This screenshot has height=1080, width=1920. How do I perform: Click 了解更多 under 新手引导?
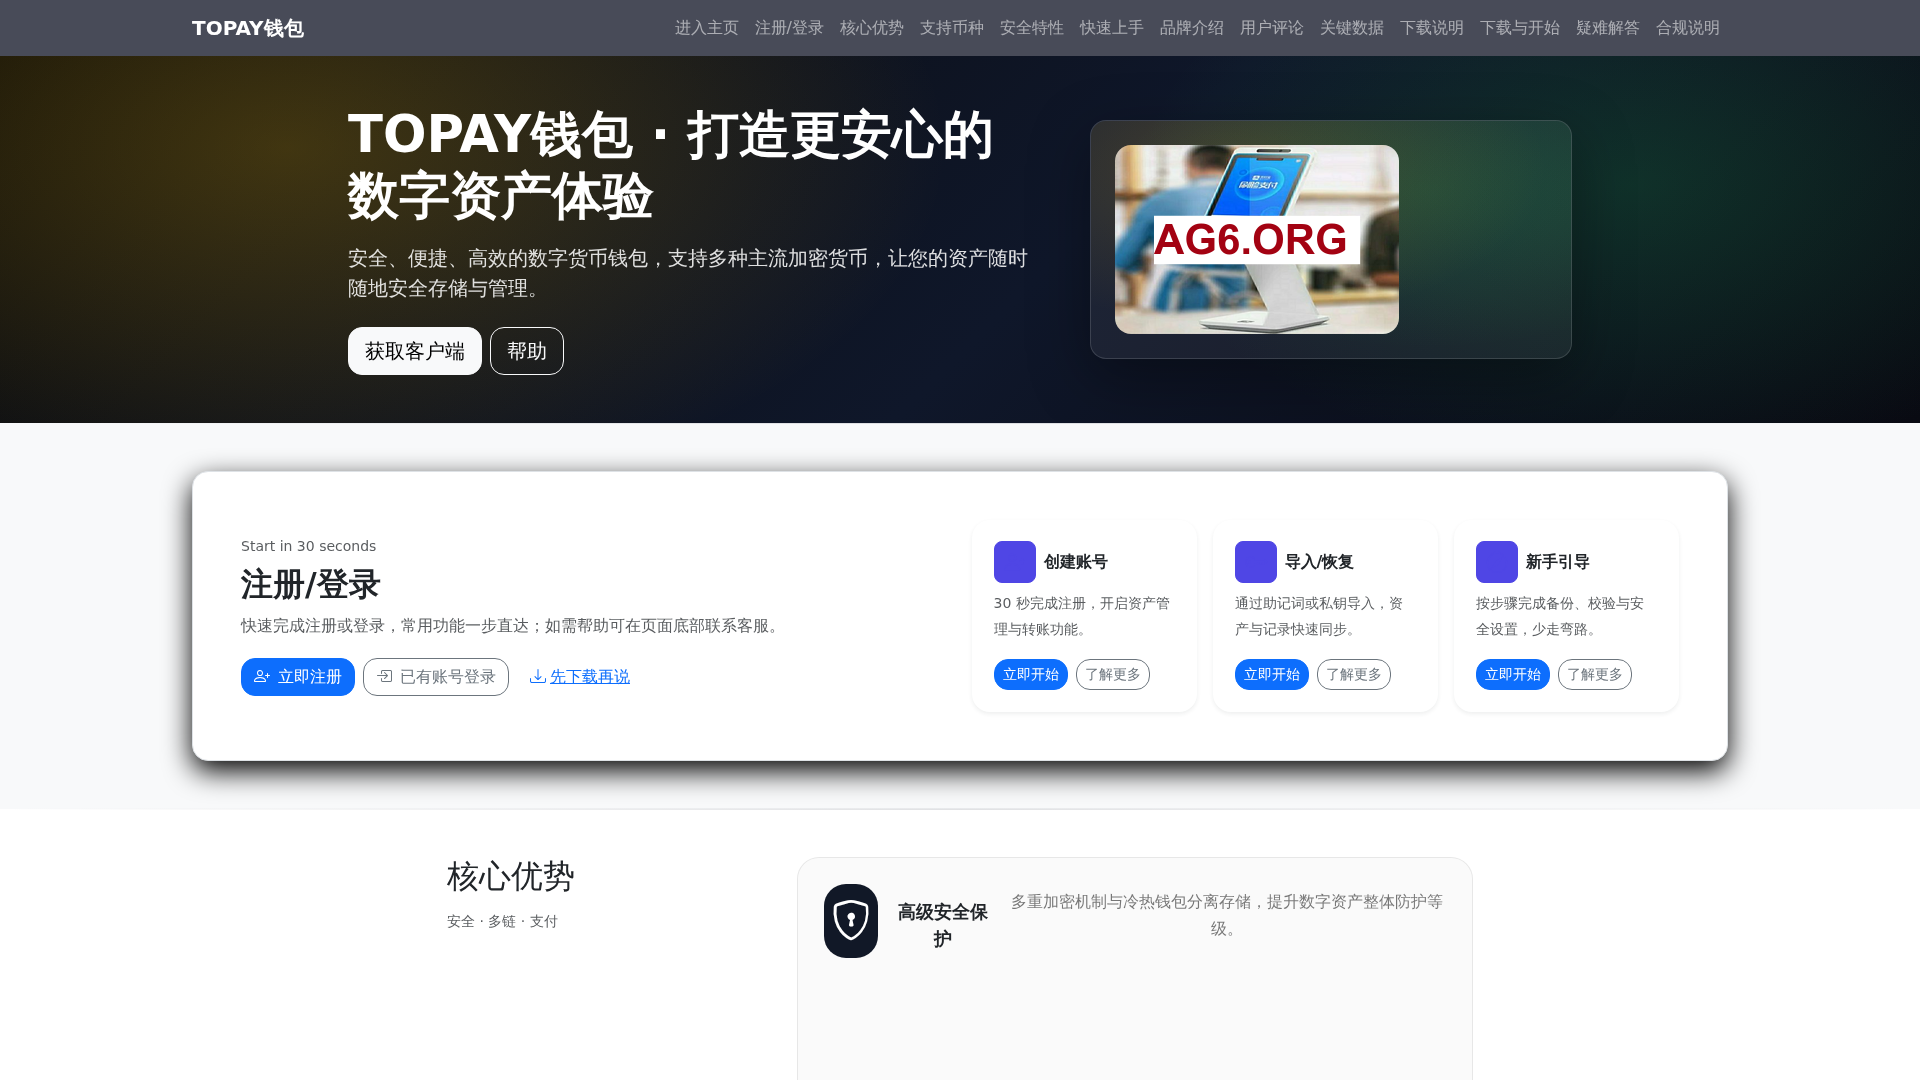pos(1595,675)
